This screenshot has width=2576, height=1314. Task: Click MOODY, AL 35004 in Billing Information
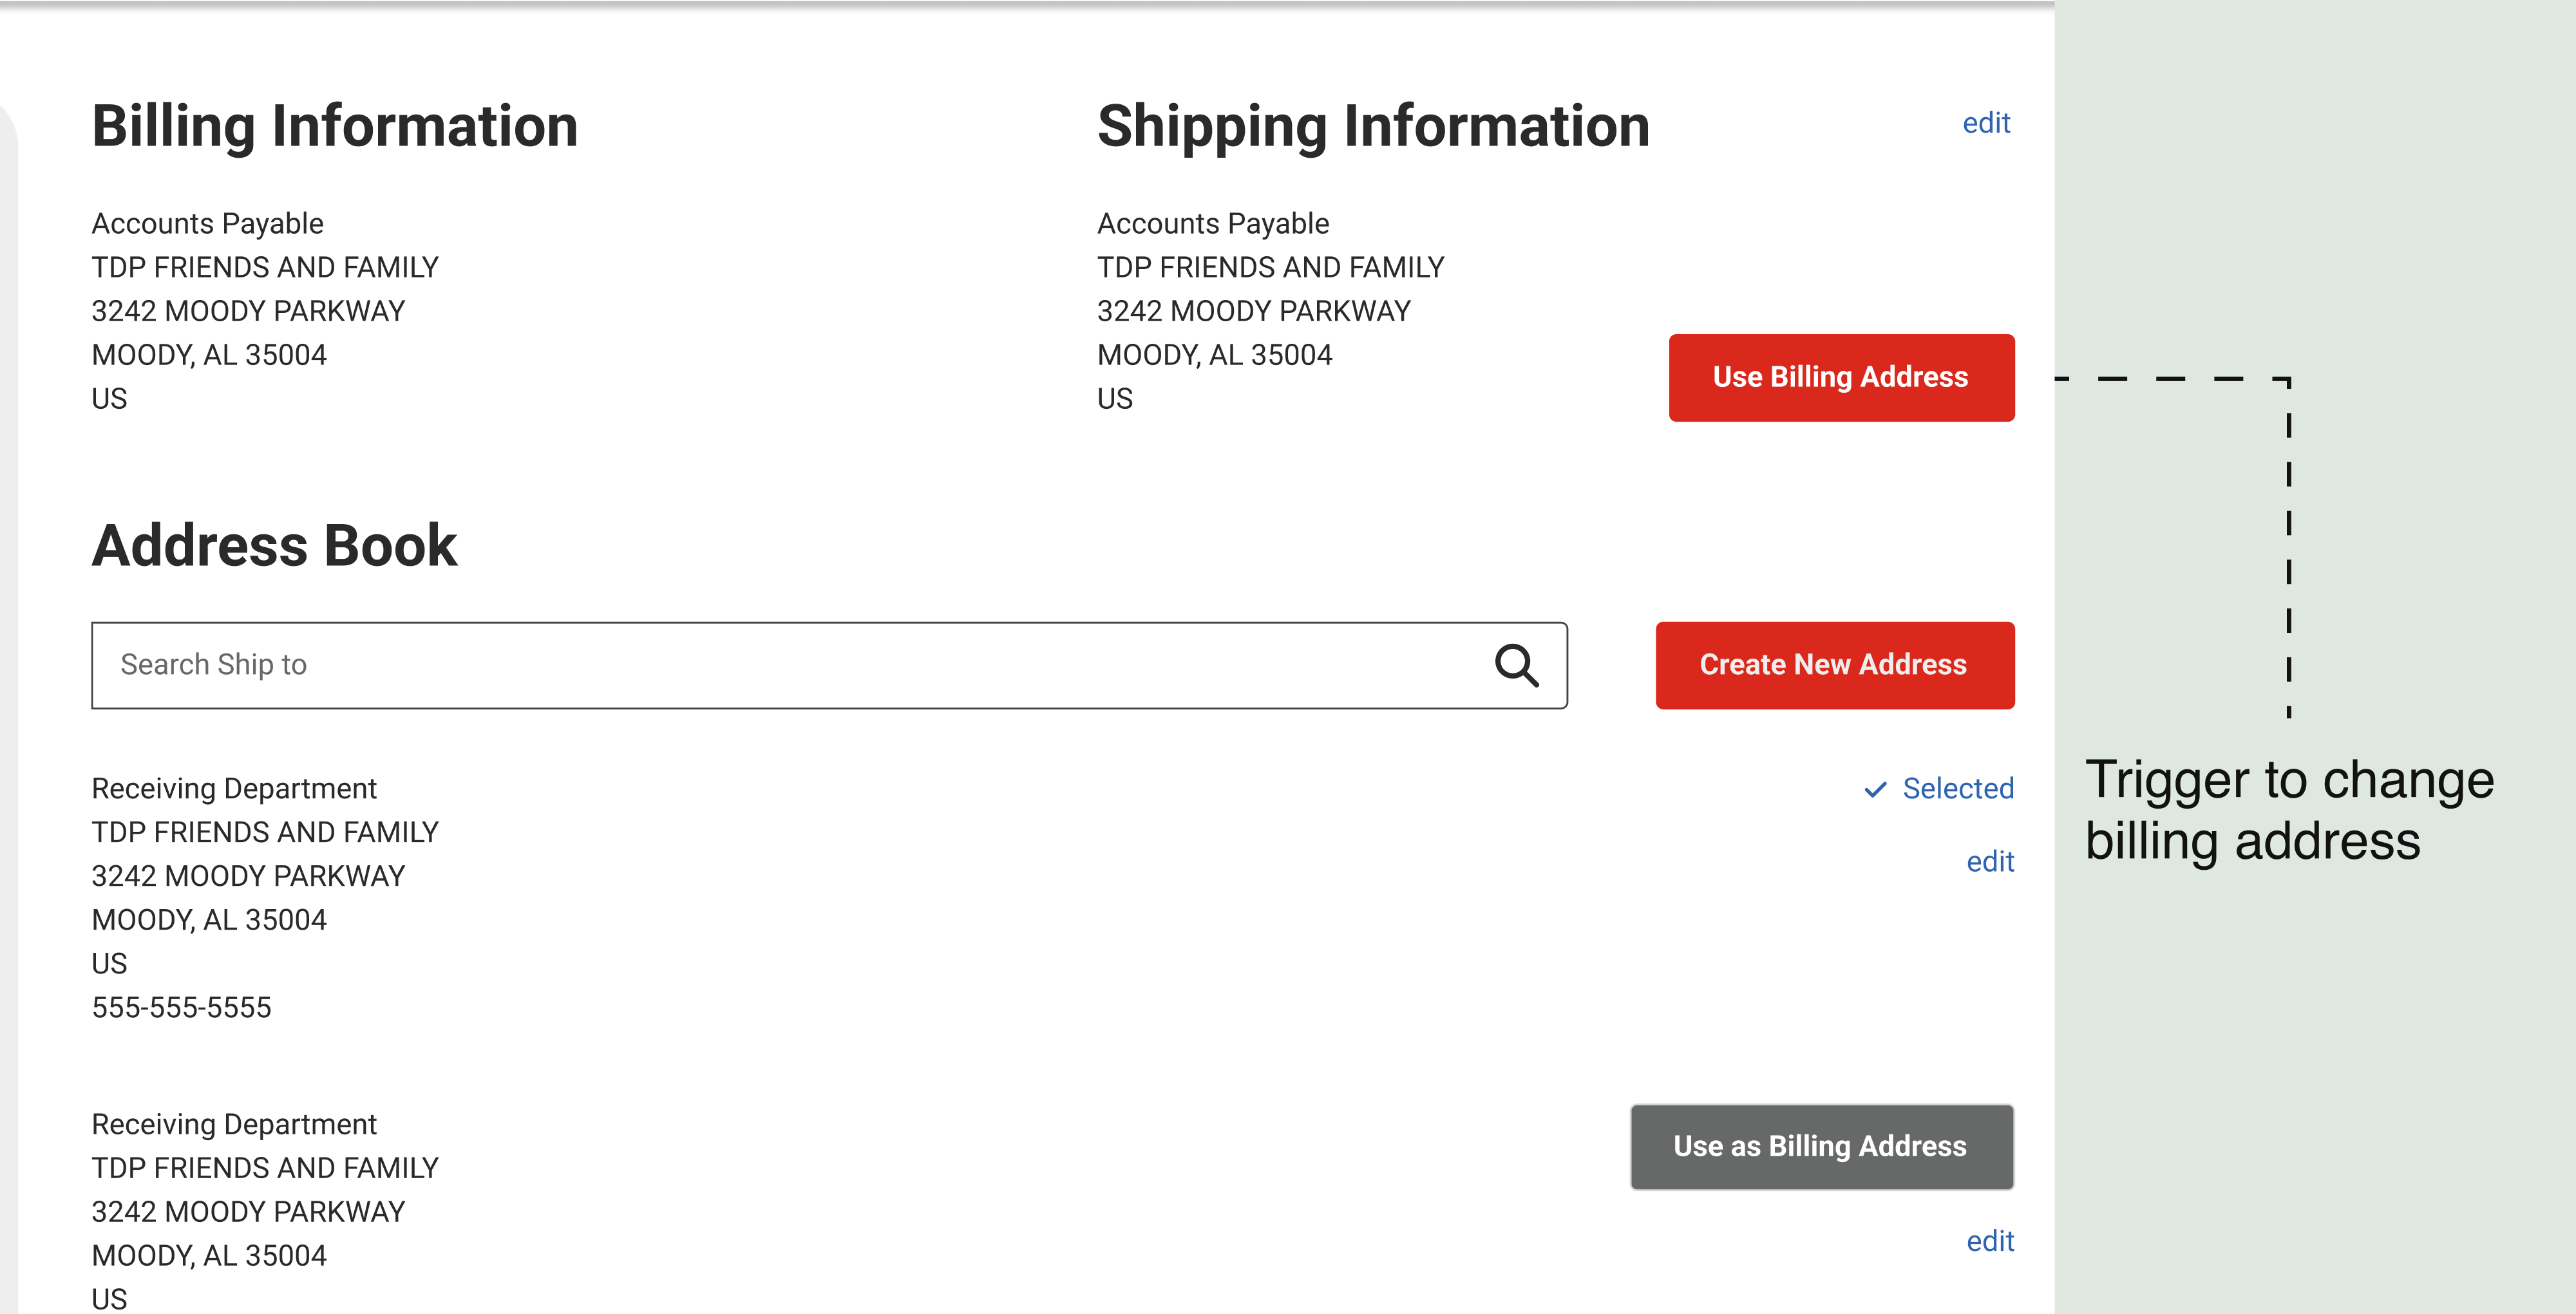(209, 355)
